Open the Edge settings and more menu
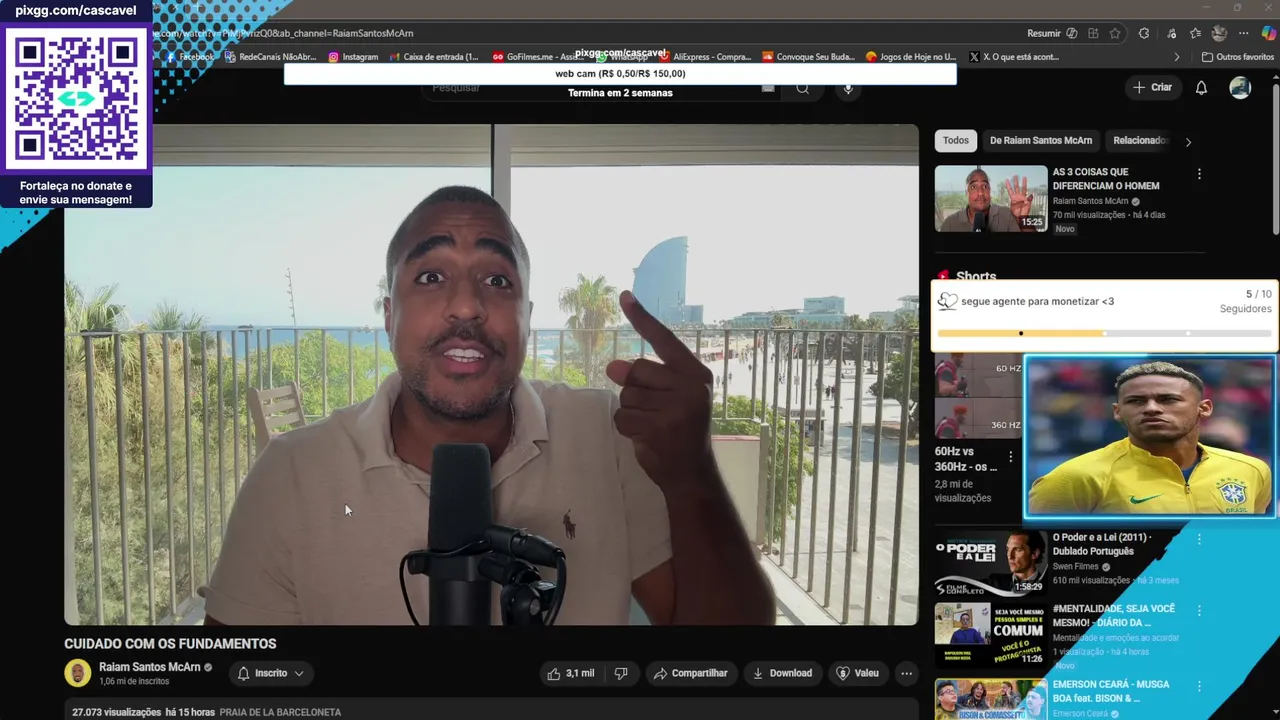 (1244, 33)
